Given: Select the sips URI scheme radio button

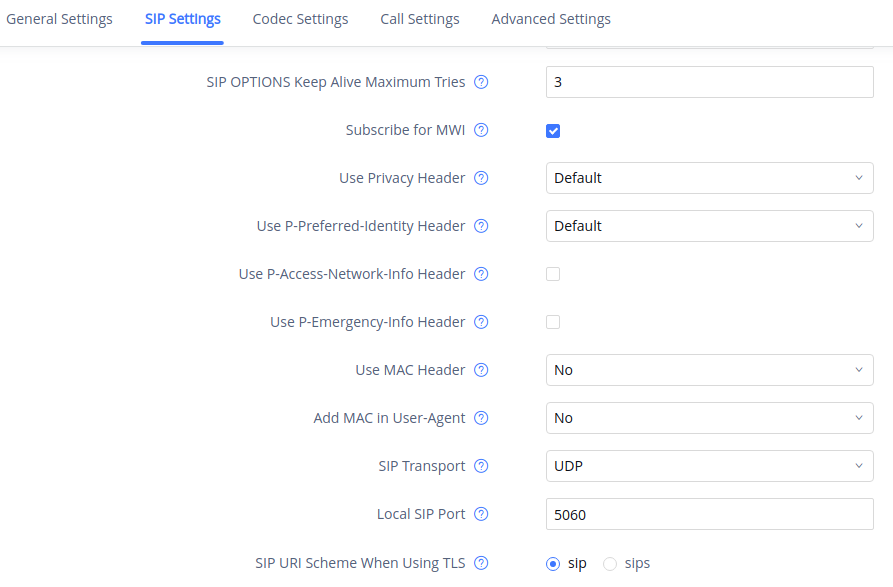Looking at the screenshot, I should coord(610,564).
